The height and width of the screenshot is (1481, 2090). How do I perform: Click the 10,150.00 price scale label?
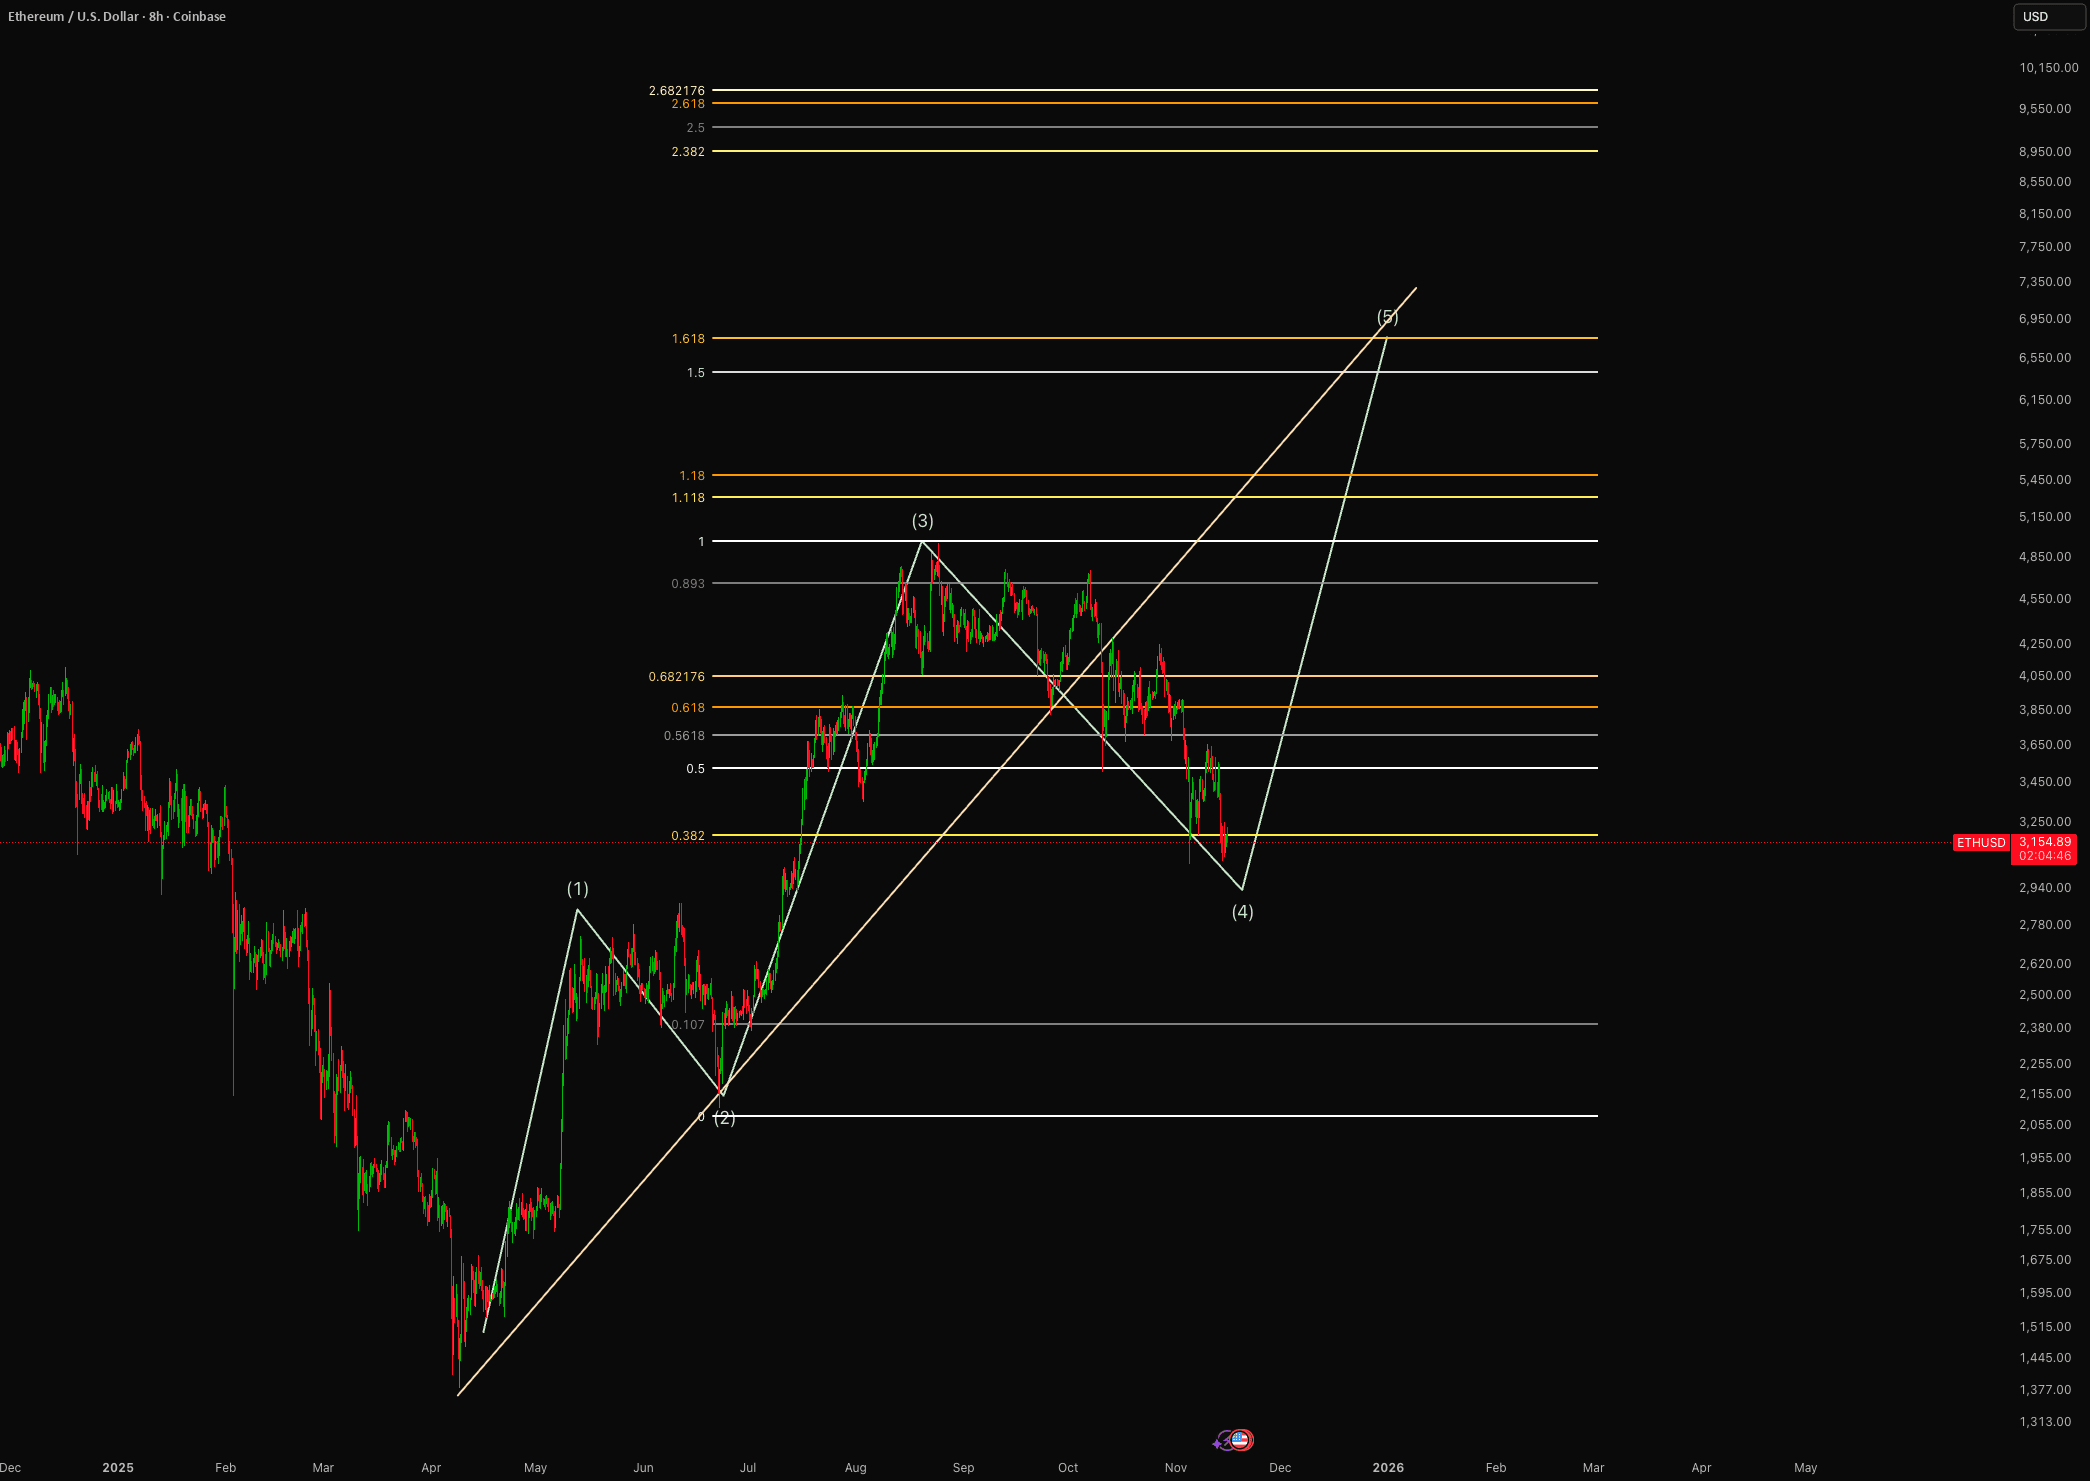coord(2048,68)
